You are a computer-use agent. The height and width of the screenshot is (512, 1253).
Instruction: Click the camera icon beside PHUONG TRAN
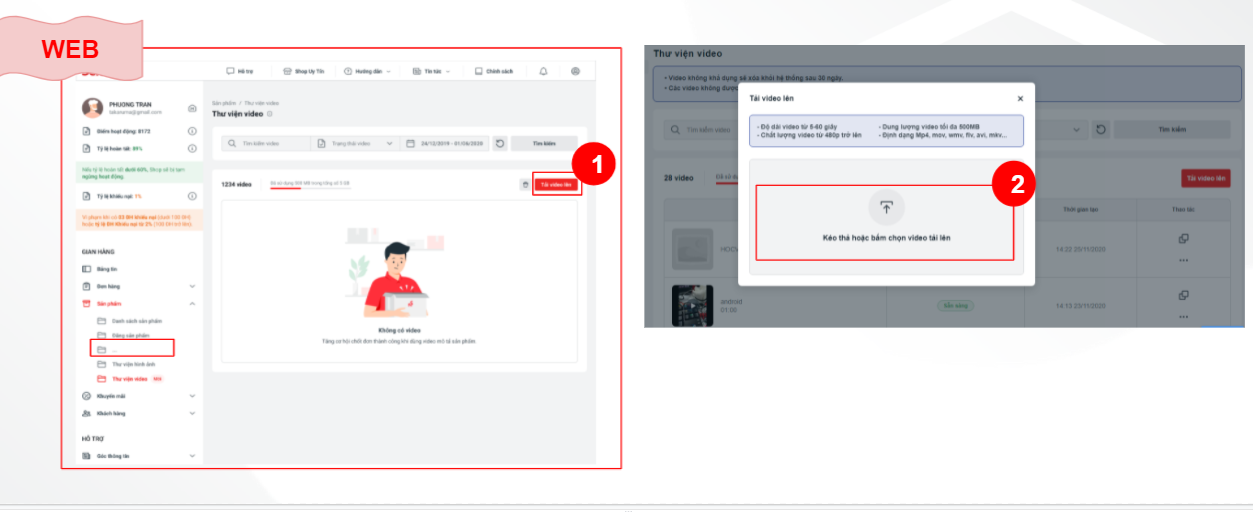coord(192,108)
